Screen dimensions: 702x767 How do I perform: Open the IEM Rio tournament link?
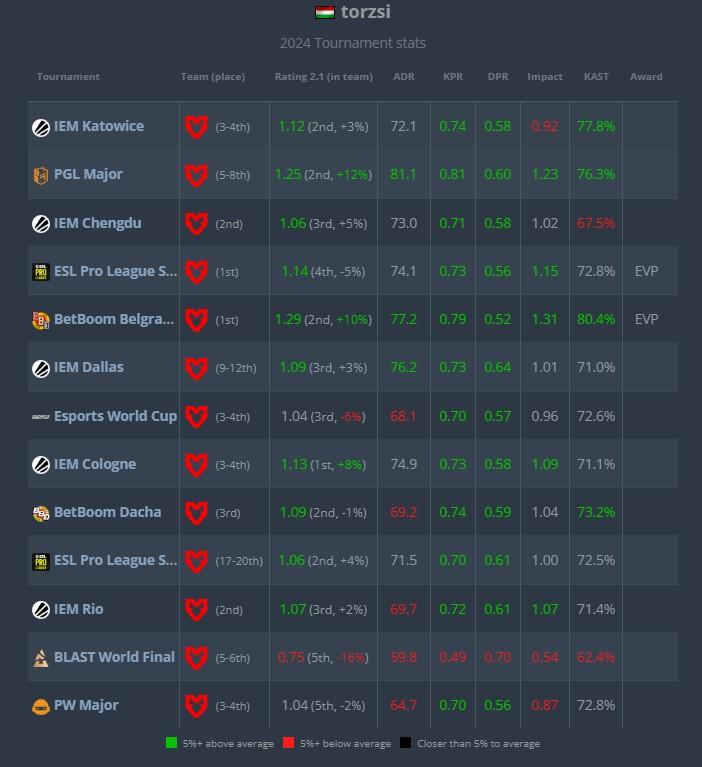point(78,609)
